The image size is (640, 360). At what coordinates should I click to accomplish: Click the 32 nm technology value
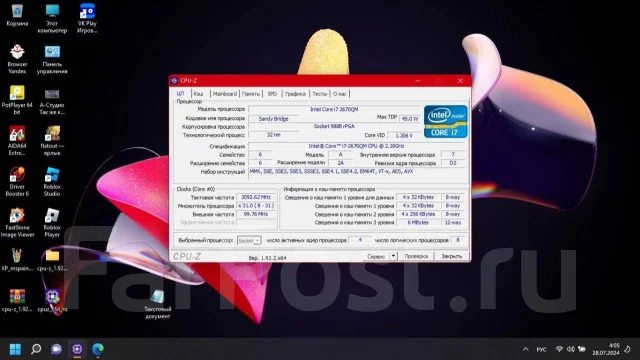point(273,135)
